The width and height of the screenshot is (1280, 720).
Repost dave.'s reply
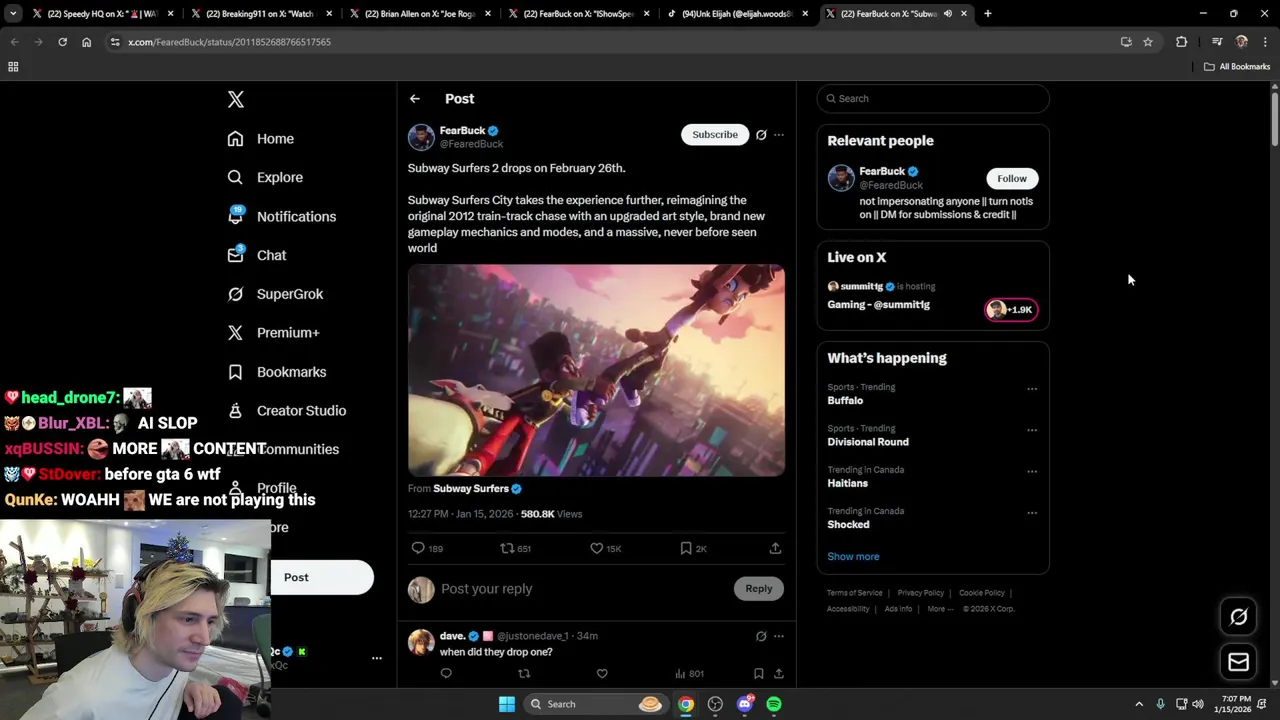524,674
